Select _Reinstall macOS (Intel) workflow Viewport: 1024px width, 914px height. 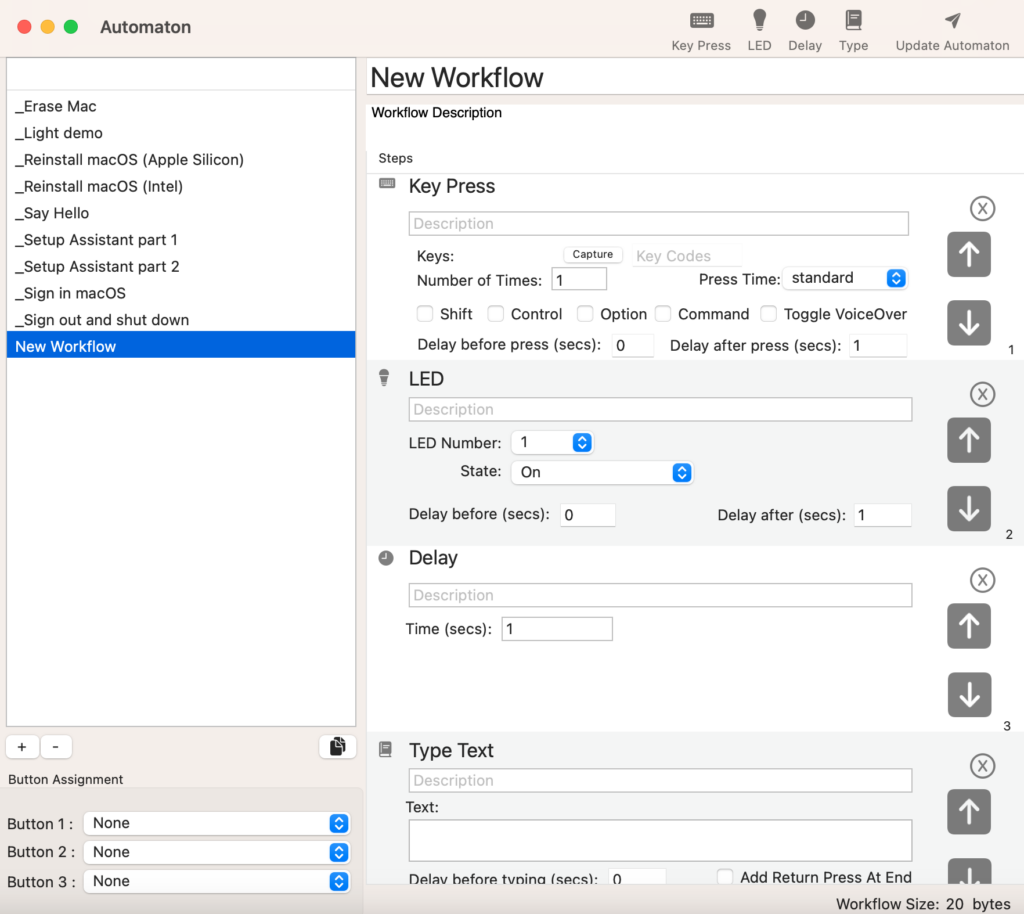tap(181, 187)
